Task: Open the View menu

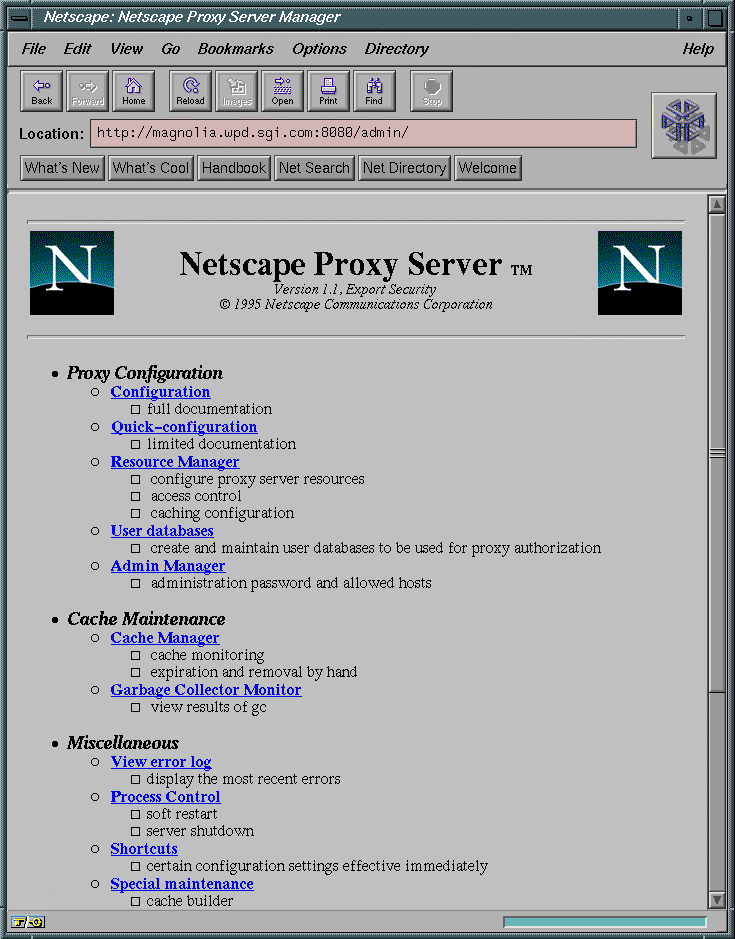Action: pyautogui.click(x=126, y=49)
